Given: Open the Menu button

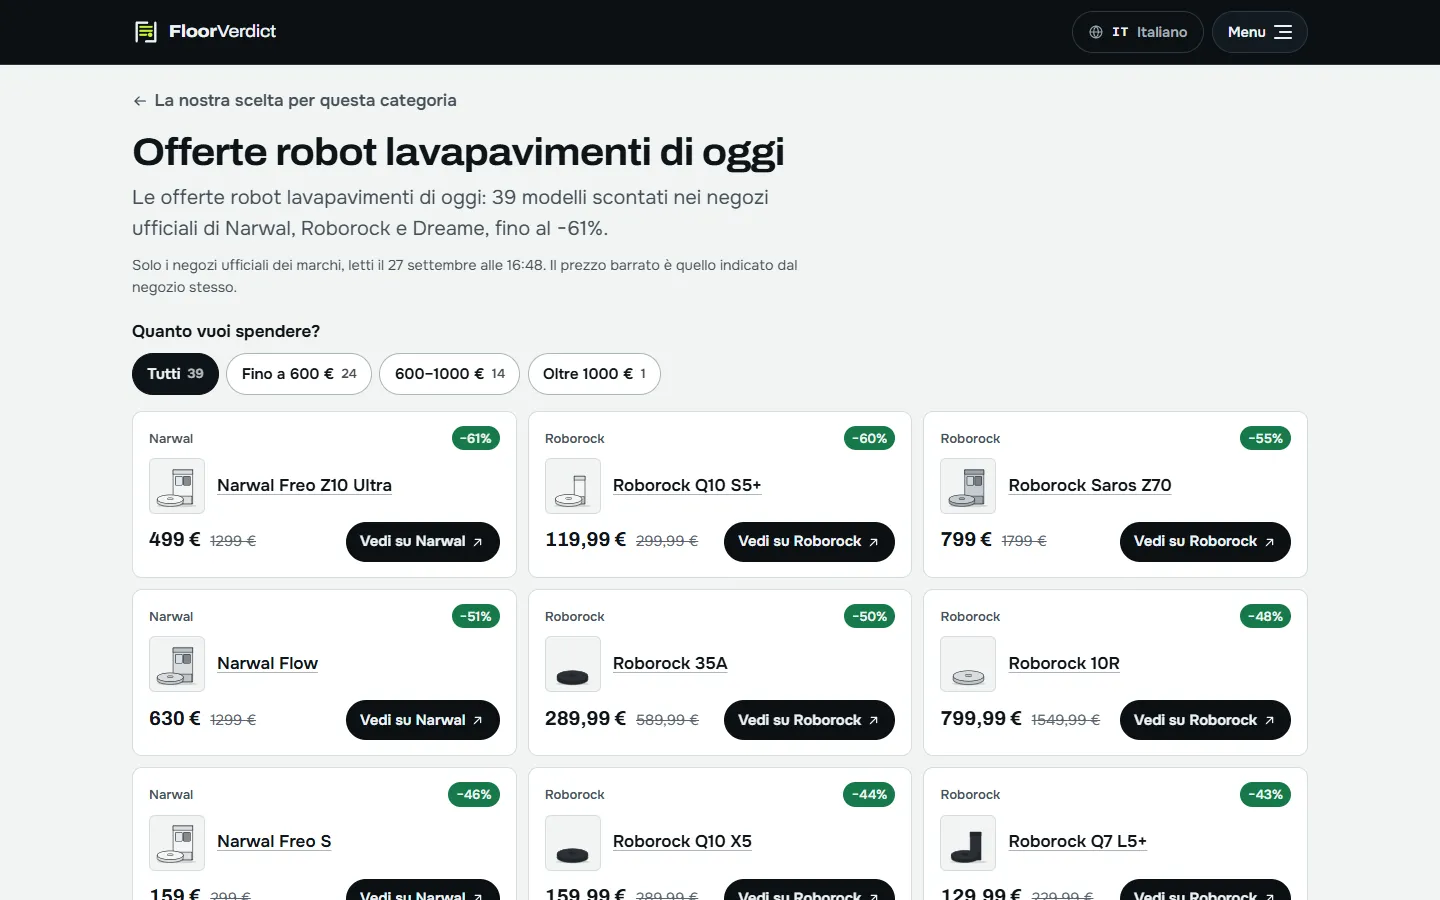Looking at the screenshot, I should tap(1259, 32).
